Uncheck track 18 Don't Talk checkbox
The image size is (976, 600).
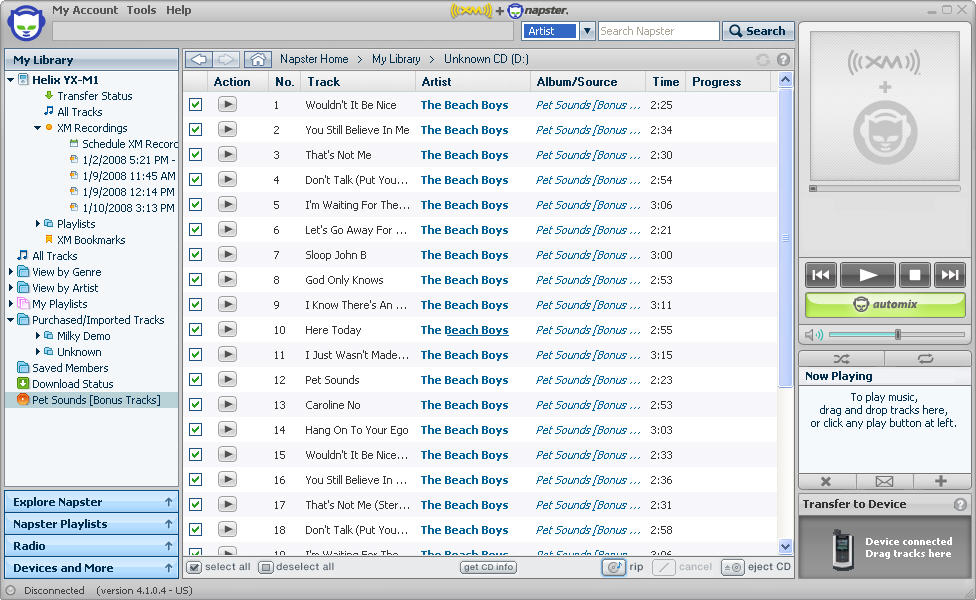pyautogui.click(x=195, y=530)
